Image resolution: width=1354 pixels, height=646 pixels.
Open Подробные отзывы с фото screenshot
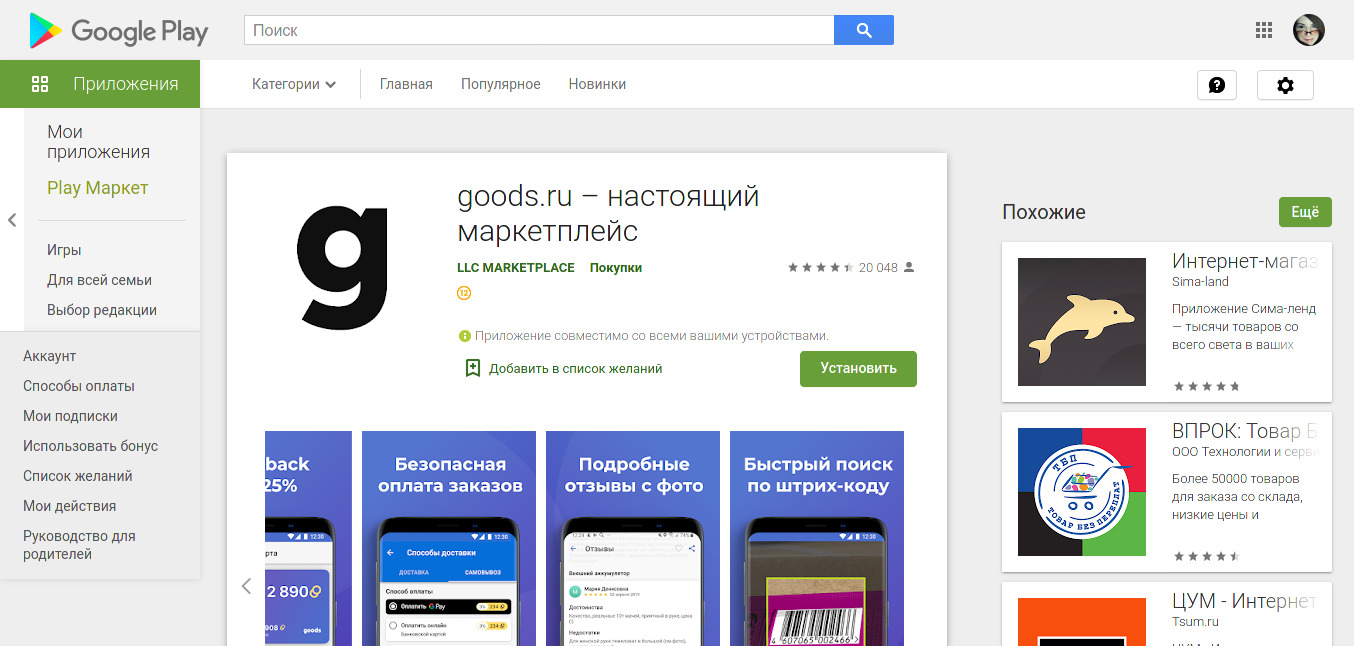coord(633,538)
